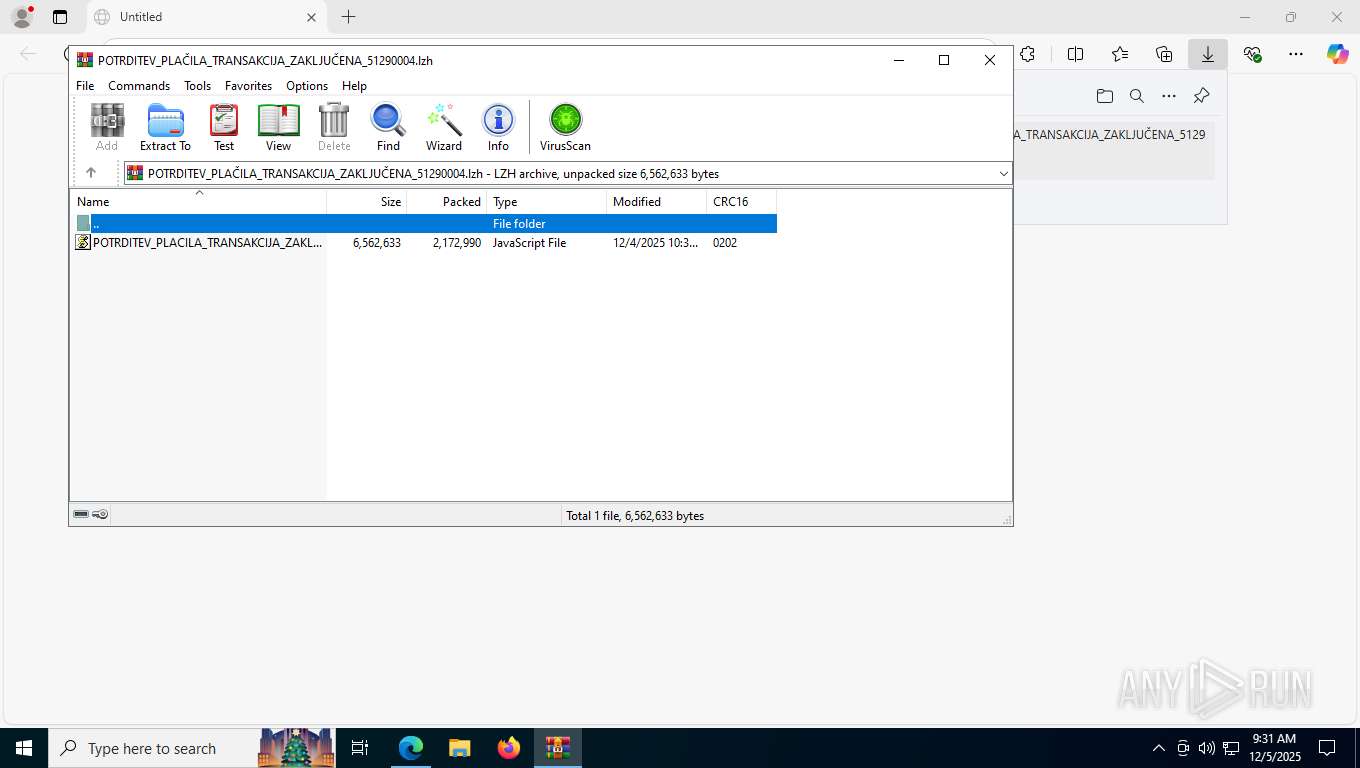Open Edge extensions puzzle icon

tap(1027, 54)
